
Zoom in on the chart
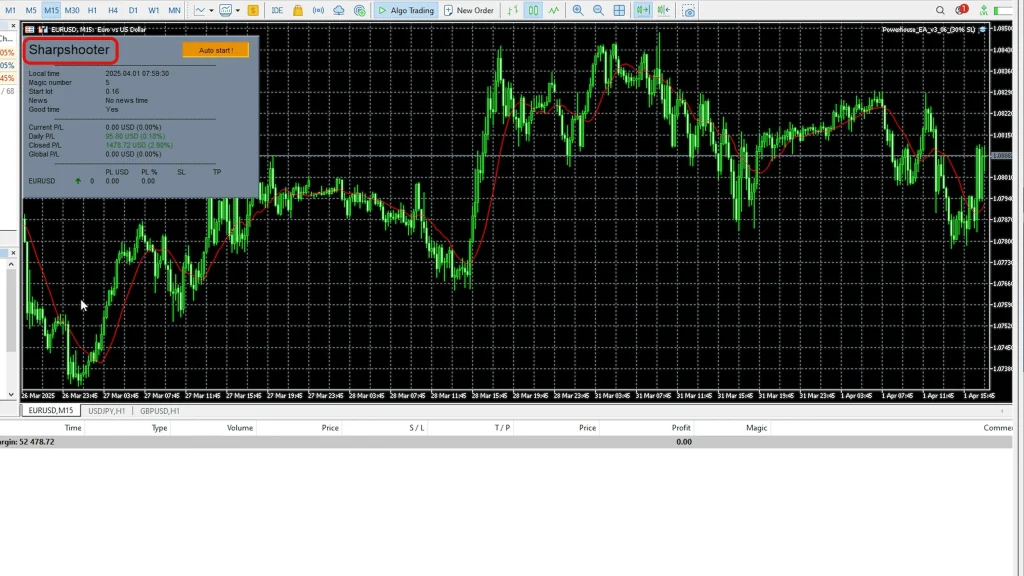coord(578,10)
